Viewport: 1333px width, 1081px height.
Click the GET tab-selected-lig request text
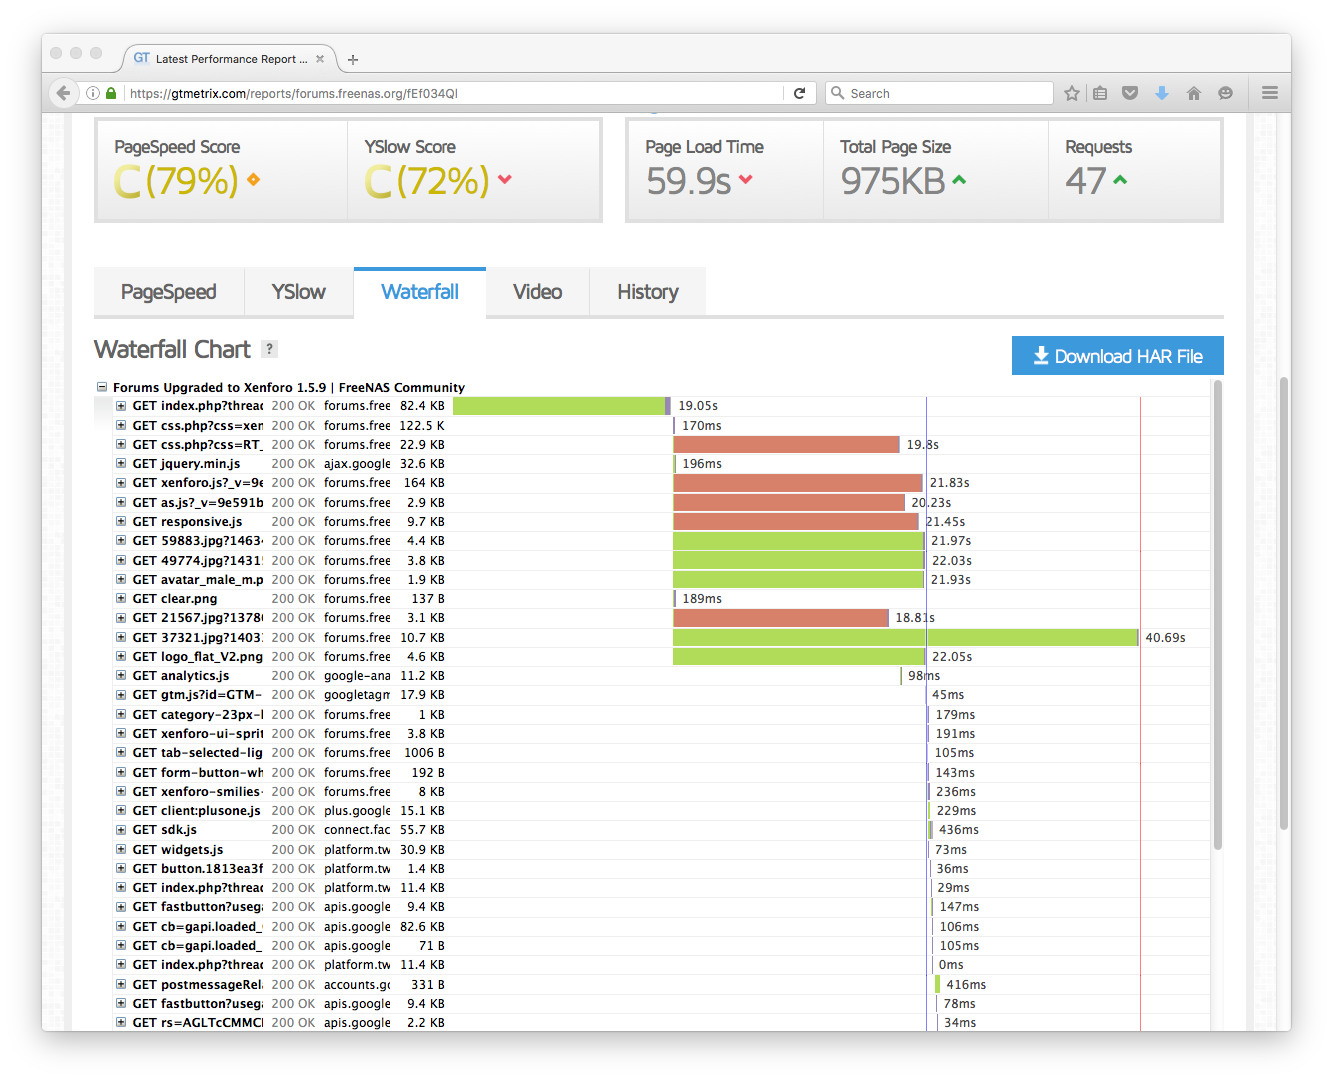click(x=198, y=753)
